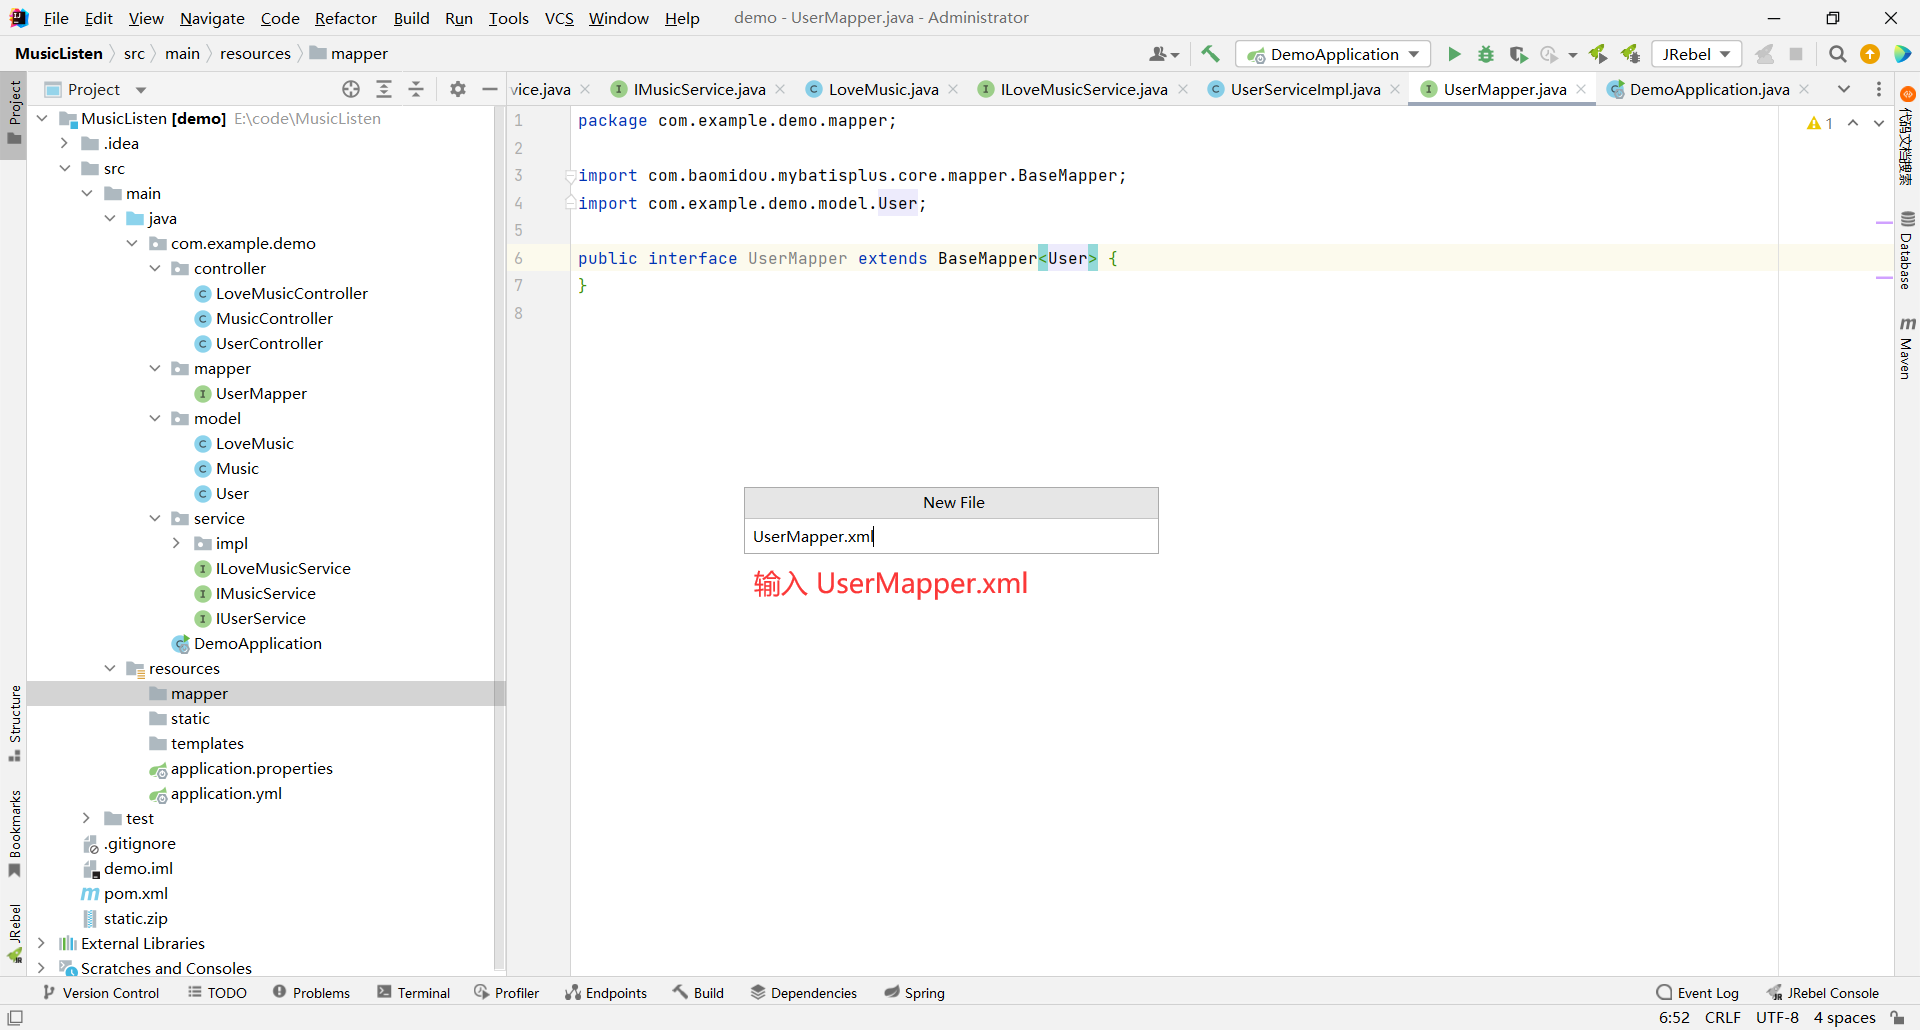Show hidden editor tabs dropdown

pos(1844,89)
